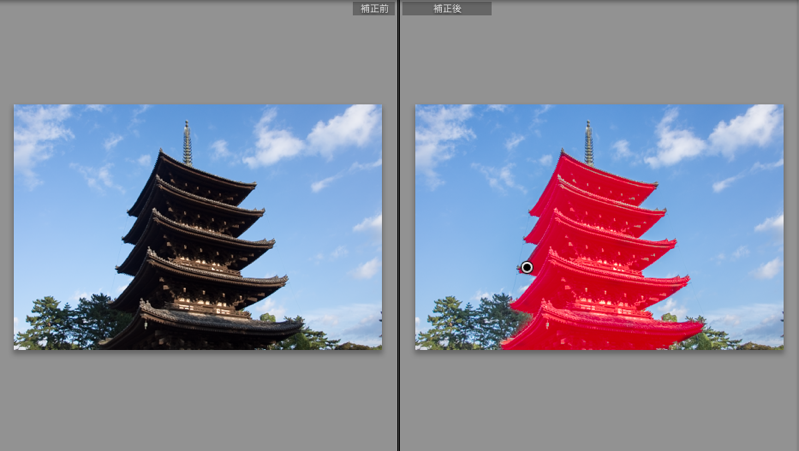This screenshot has width=799, height=451.
Task: Select the 補正前 view label
Action: [374, 9]
